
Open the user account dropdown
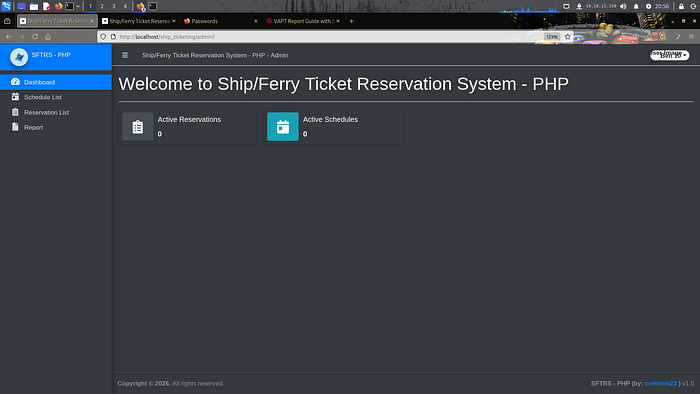pos(670,55)
